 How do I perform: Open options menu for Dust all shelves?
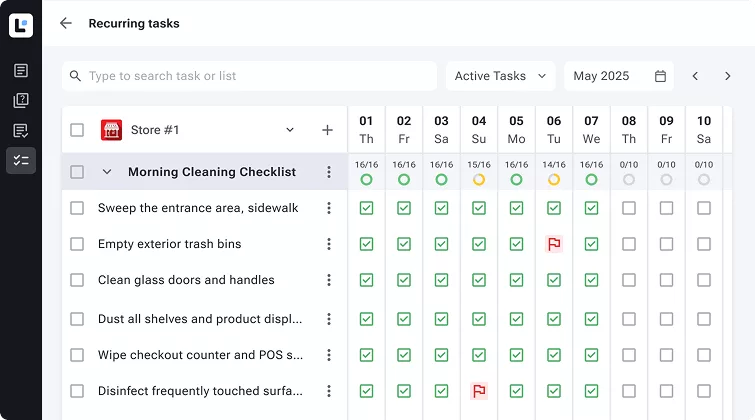pyautogui.click(x=329, y=319)
